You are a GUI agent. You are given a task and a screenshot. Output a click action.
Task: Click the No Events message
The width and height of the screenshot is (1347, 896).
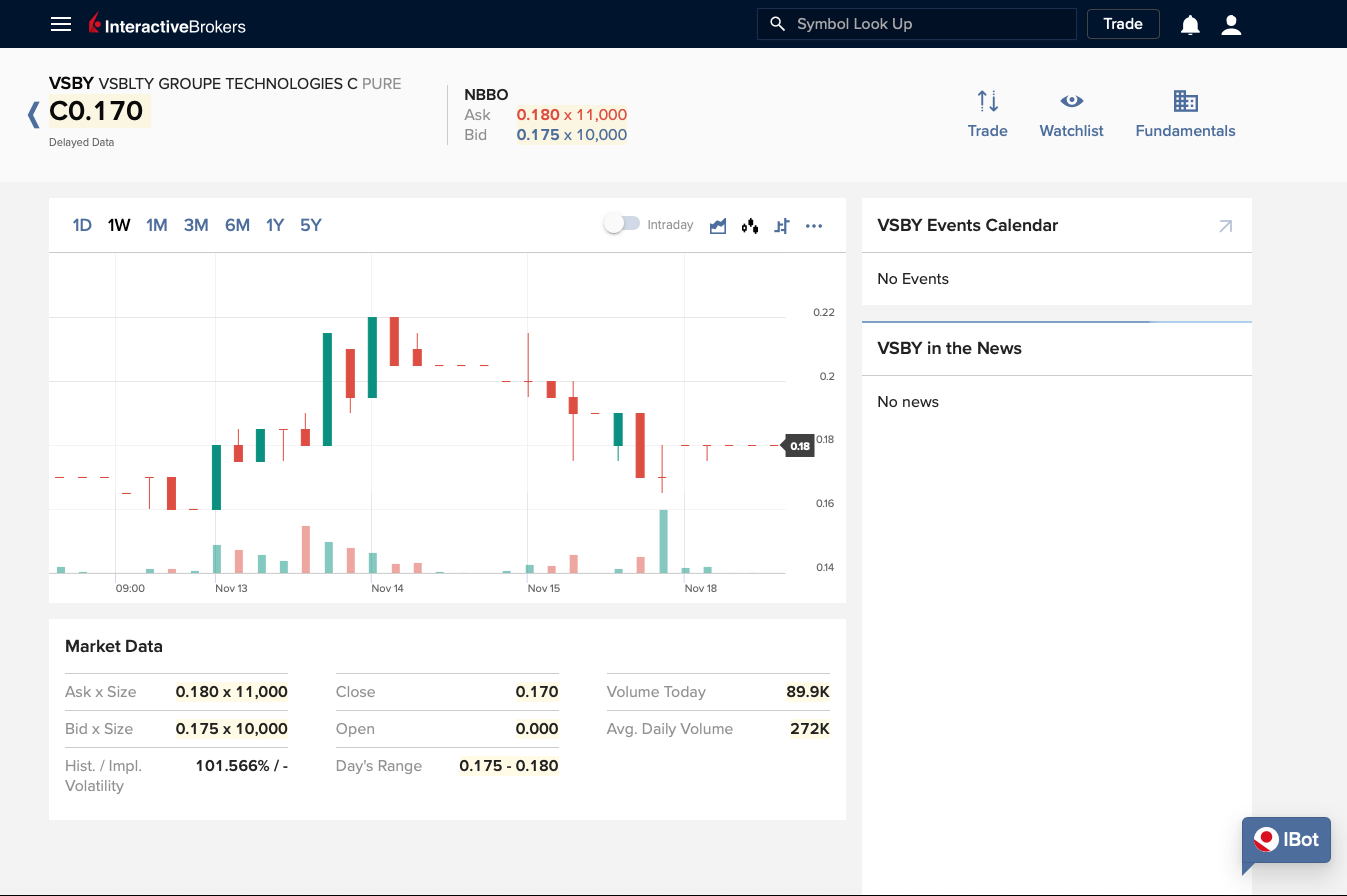913,279
